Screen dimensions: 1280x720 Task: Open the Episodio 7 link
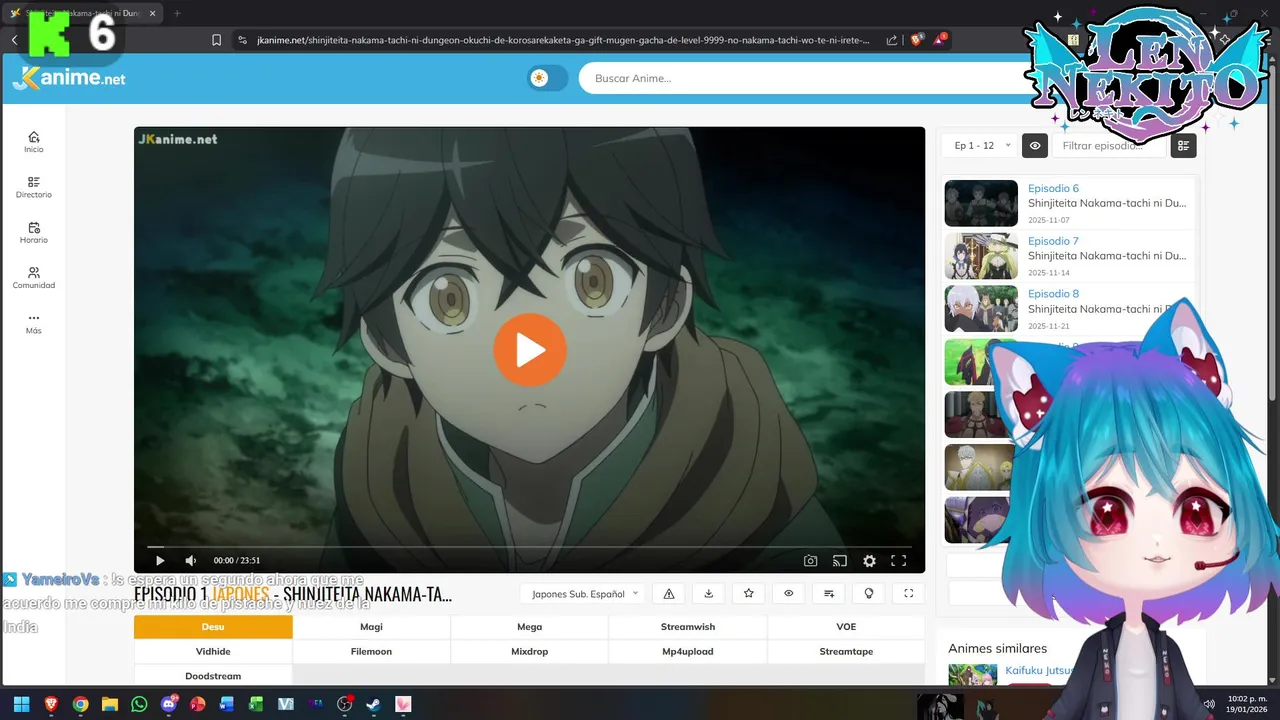1053,241
